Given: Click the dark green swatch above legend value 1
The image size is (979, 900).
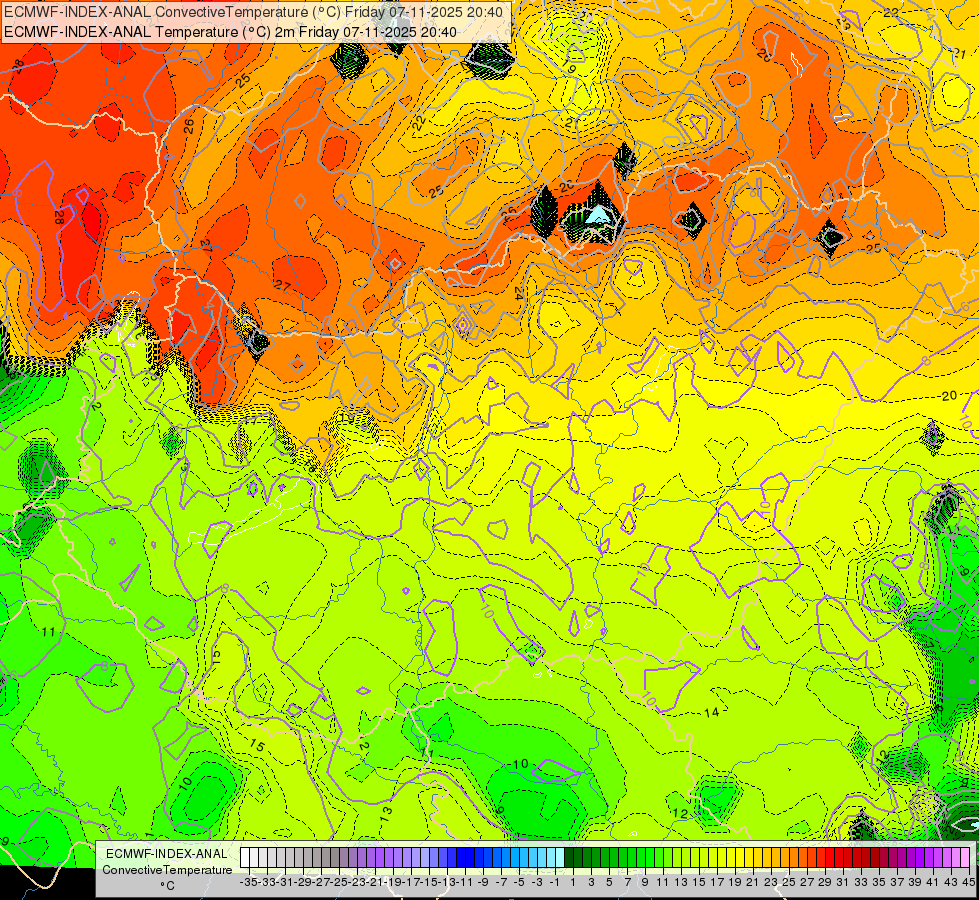Looking at the screenshot, I should pyautogui.click(x=569, y=858).
